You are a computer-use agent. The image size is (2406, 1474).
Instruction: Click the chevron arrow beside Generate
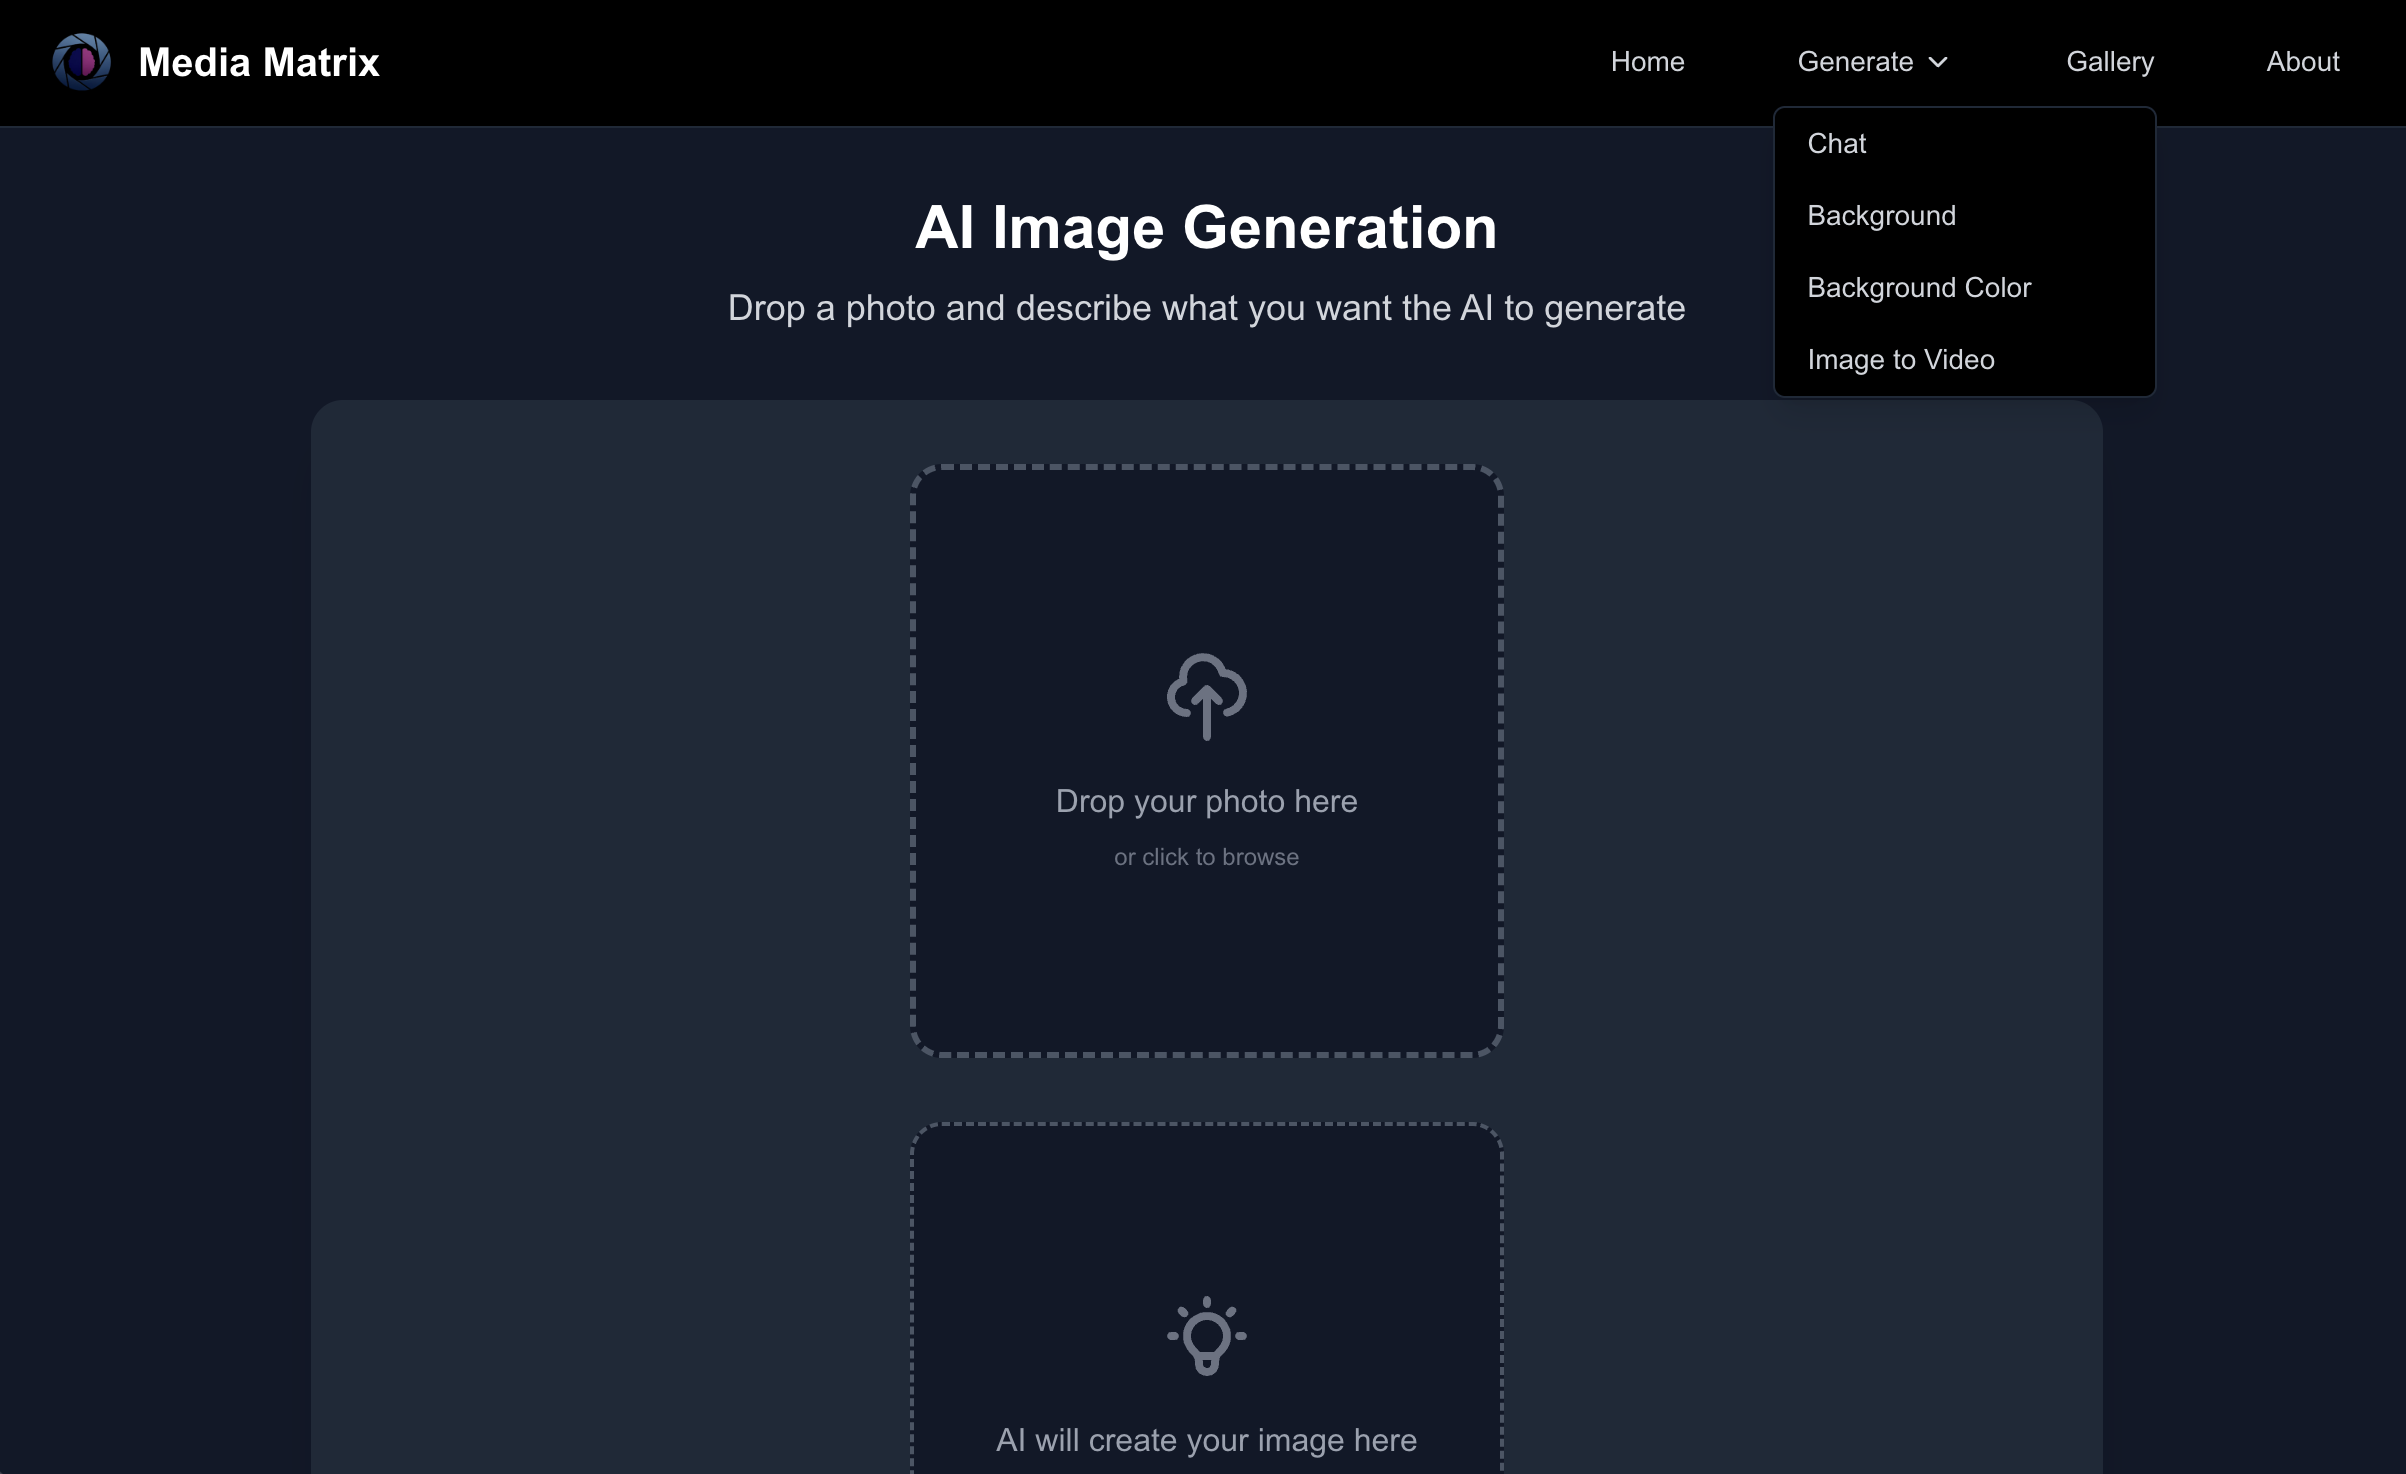(x=1938, y=62)
